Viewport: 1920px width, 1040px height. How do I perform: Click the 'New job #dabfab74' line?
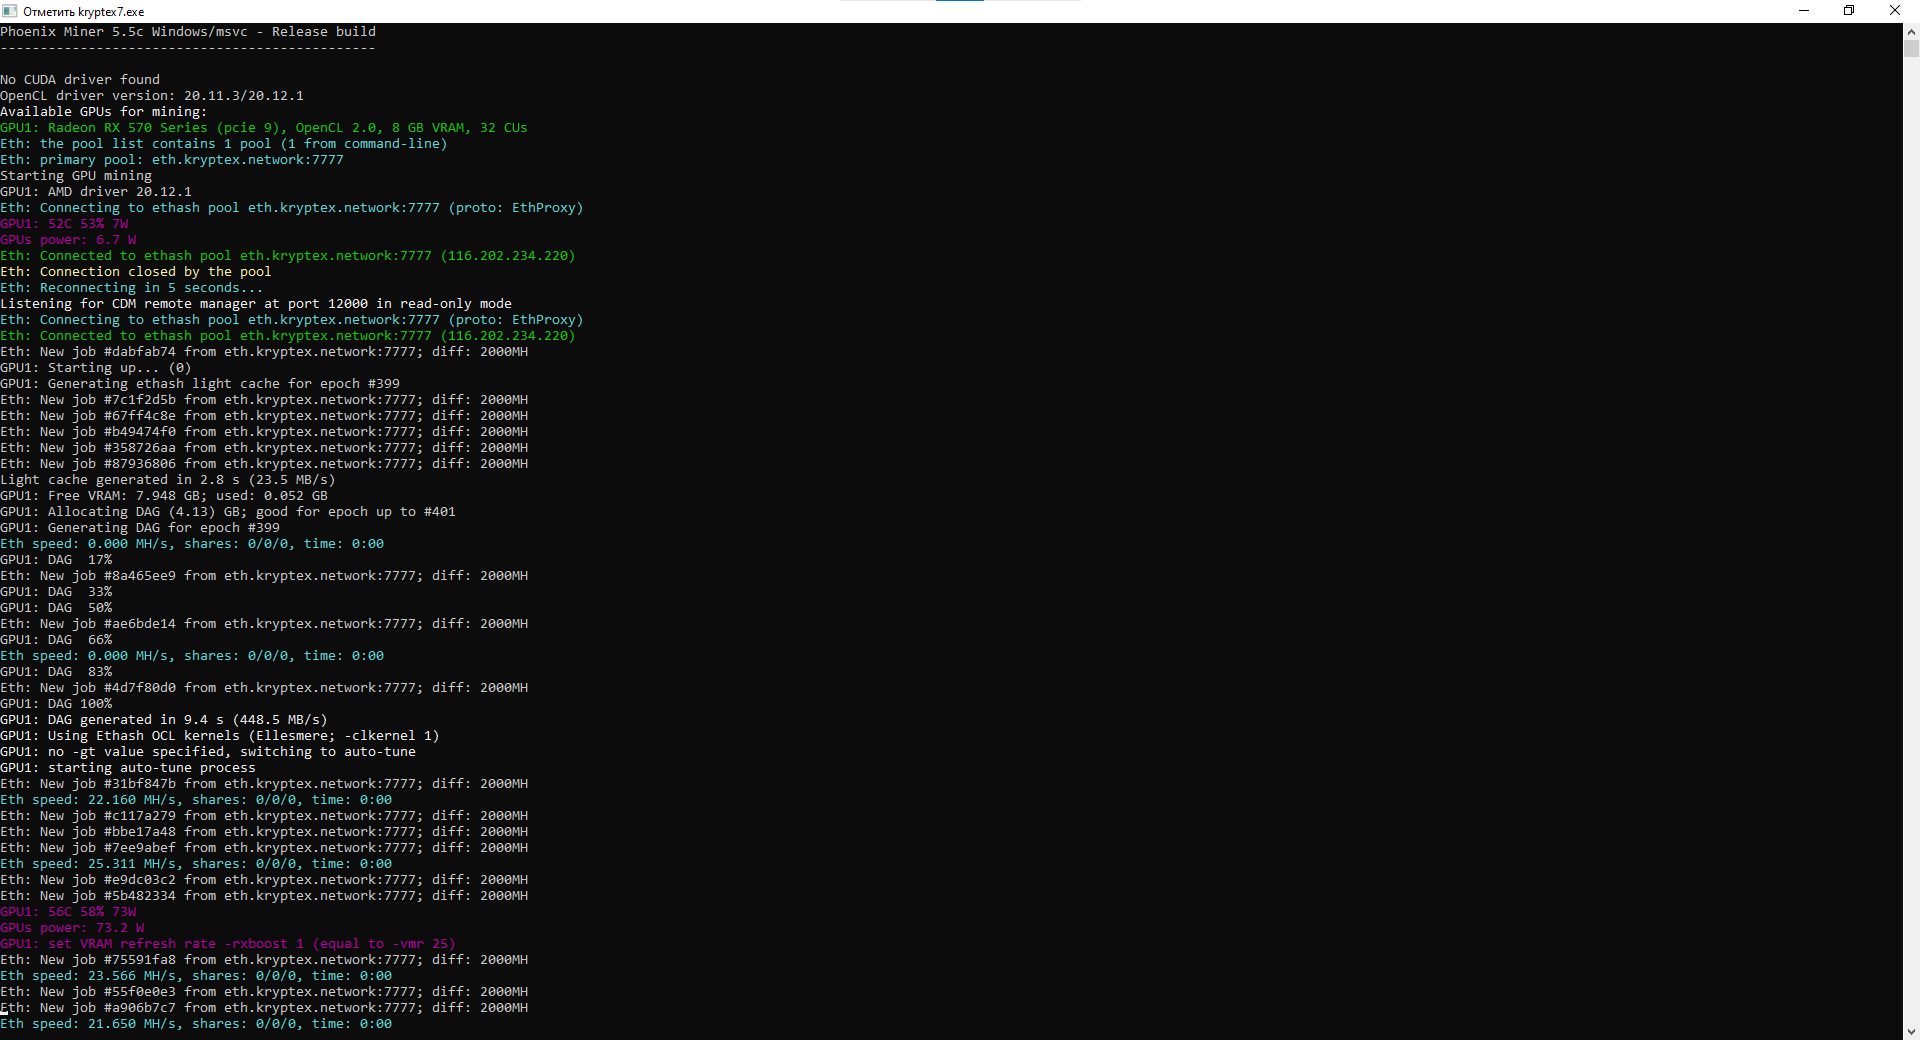point(264,352)
